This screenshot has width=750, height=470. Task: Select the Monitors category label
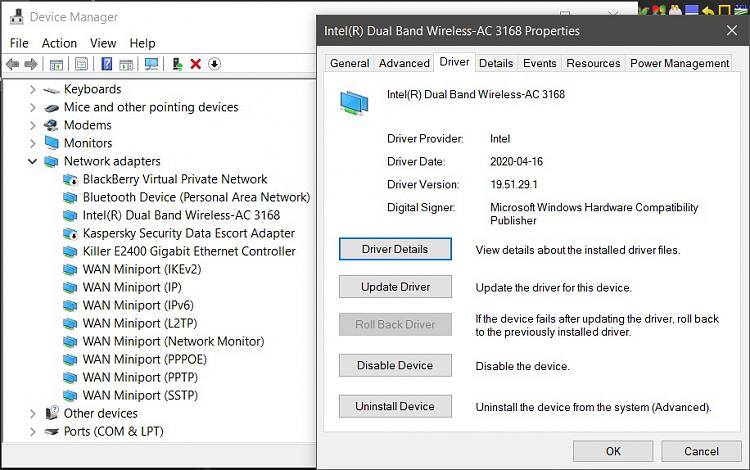88,143
